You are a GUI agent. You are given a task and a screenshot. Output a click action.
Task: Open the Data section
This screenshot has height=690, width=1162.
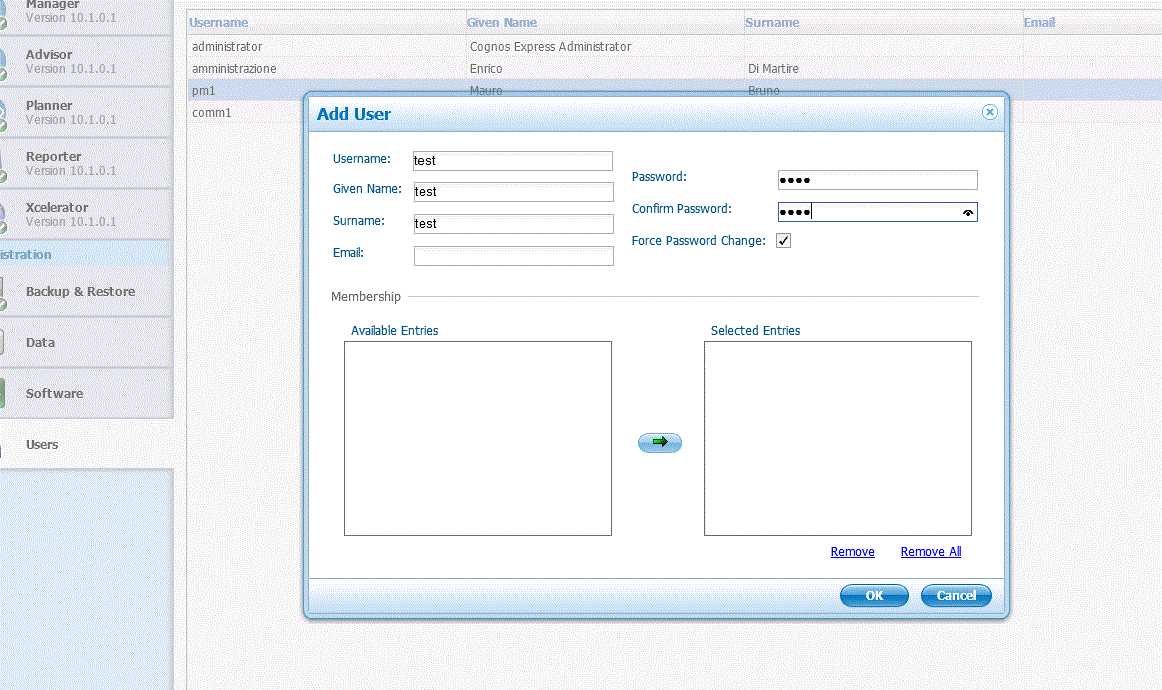pos(86,342)
